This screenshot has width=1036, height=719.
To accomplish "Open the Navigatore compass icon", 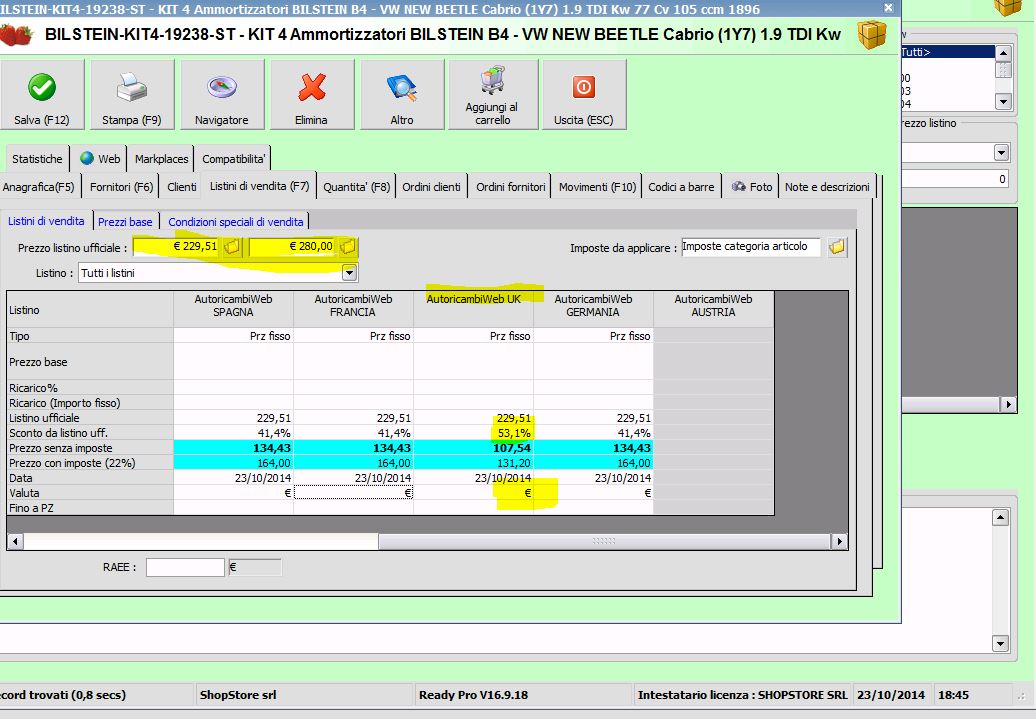I will [x=221, y=88].
